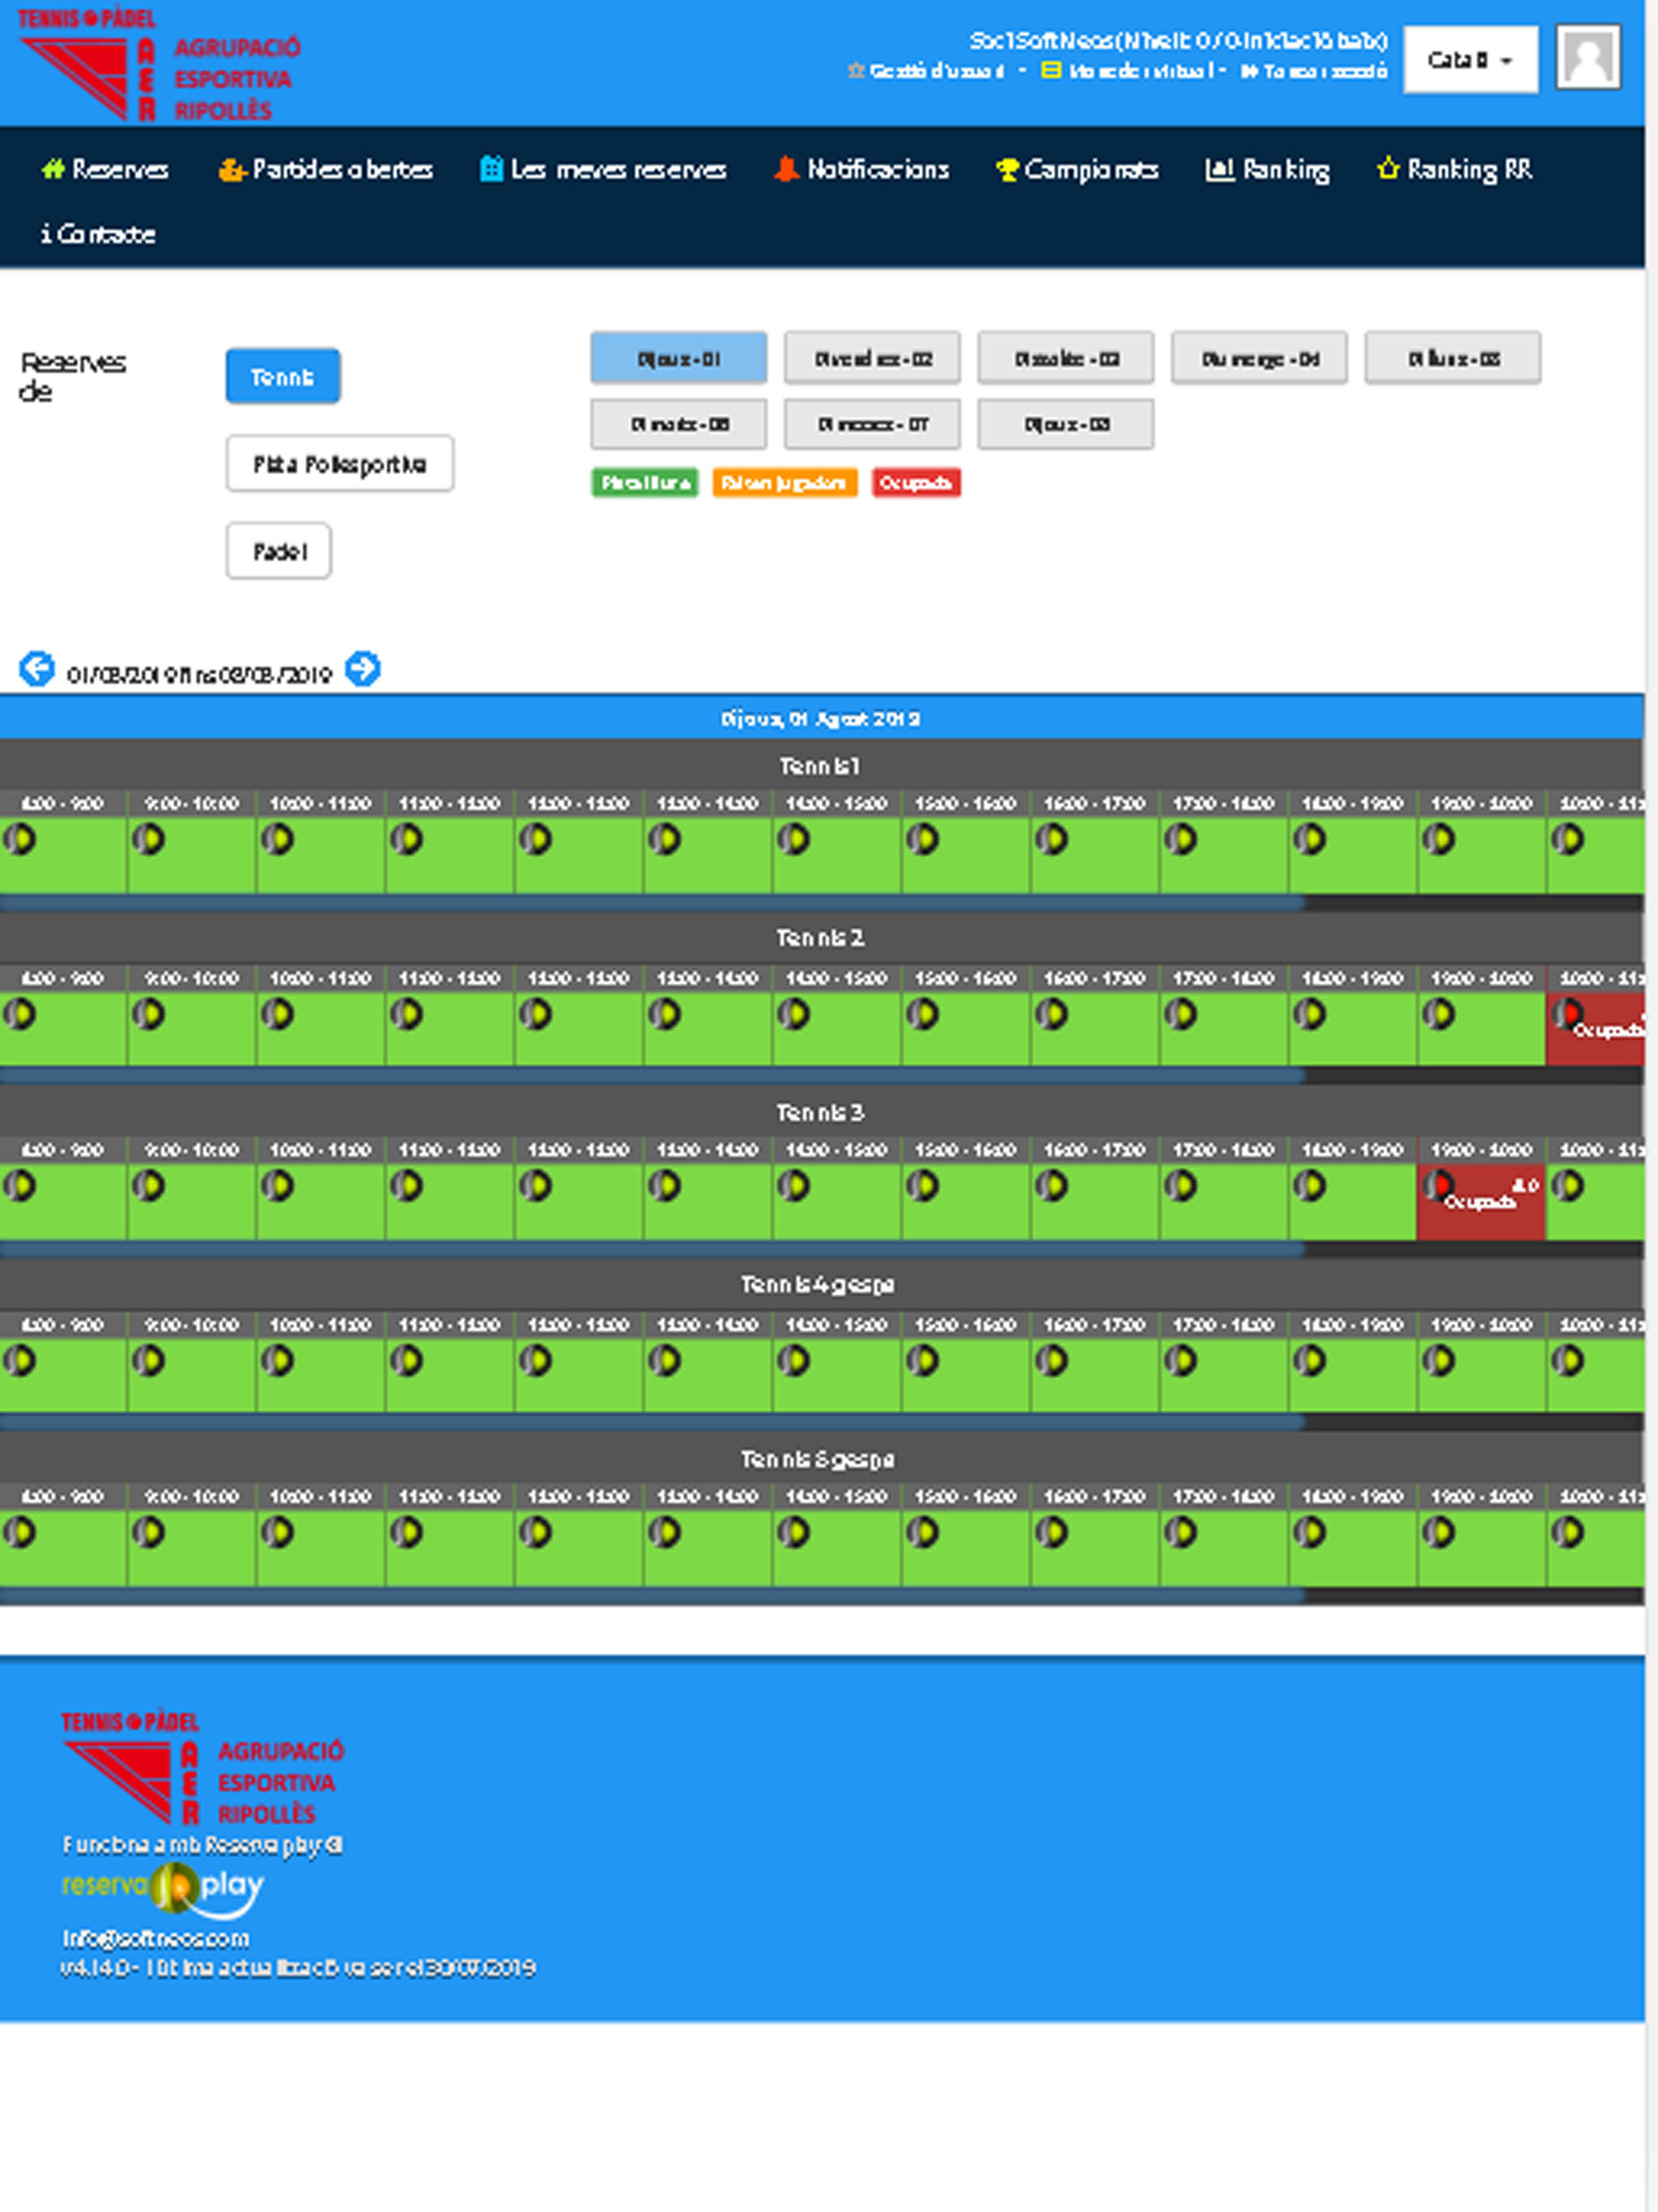Book Tennis 2 slot at 12:00 - 13:00

tap(579, 1029)
